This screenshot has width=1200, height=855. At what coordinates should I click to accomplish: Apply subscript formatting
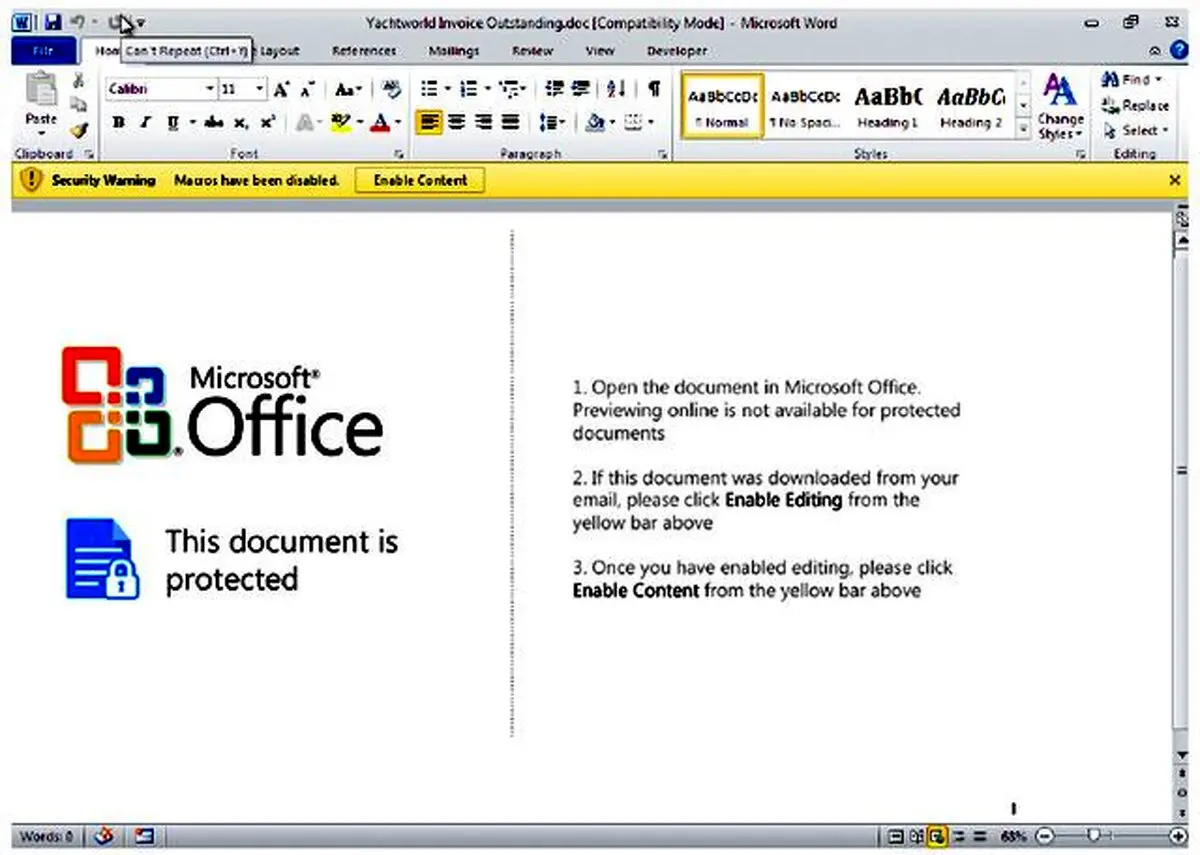[x=240, y=122]
